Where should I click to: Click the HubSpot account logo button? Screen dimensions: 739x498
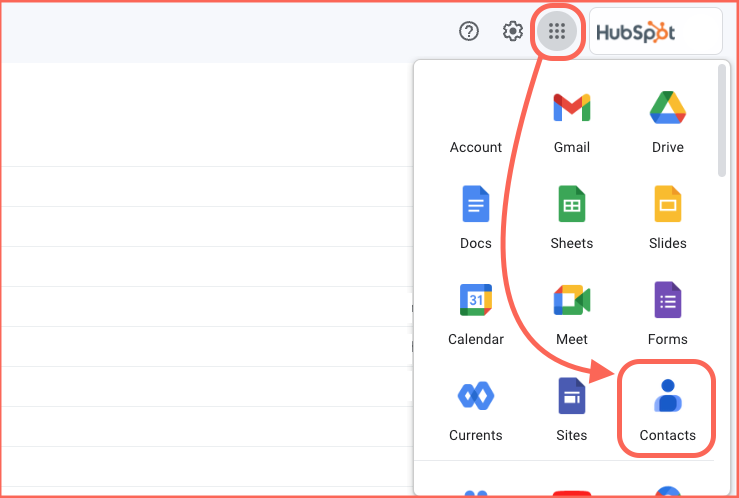click(x=655, y=31)
